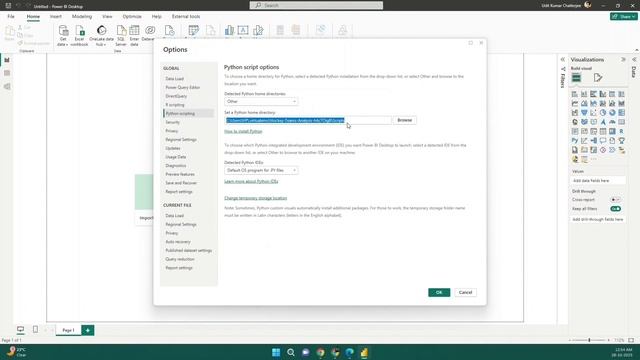The image size is (640, 360).
Task: Select the pie chart visual
Action: 603,113
